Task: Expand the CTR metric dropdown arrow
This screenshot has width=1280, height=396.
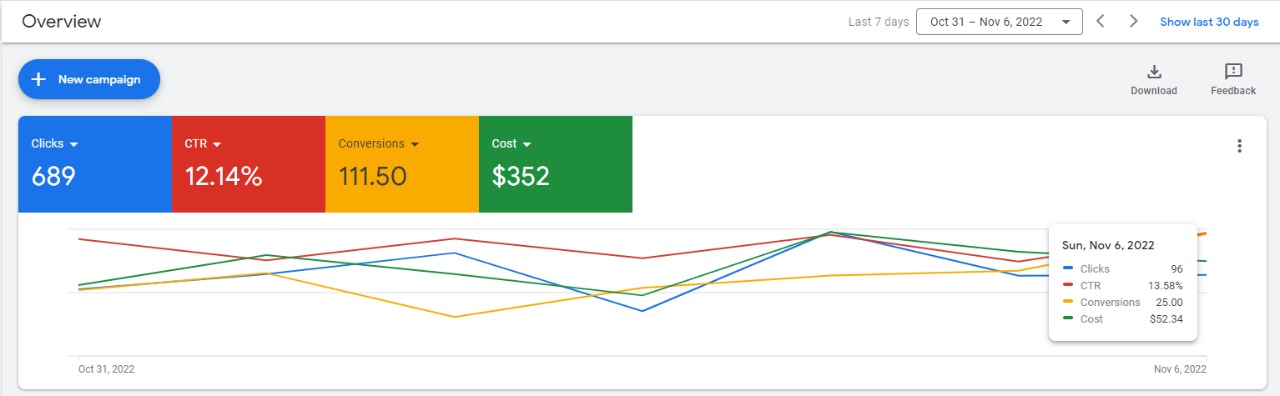Action: click(216, 144)
